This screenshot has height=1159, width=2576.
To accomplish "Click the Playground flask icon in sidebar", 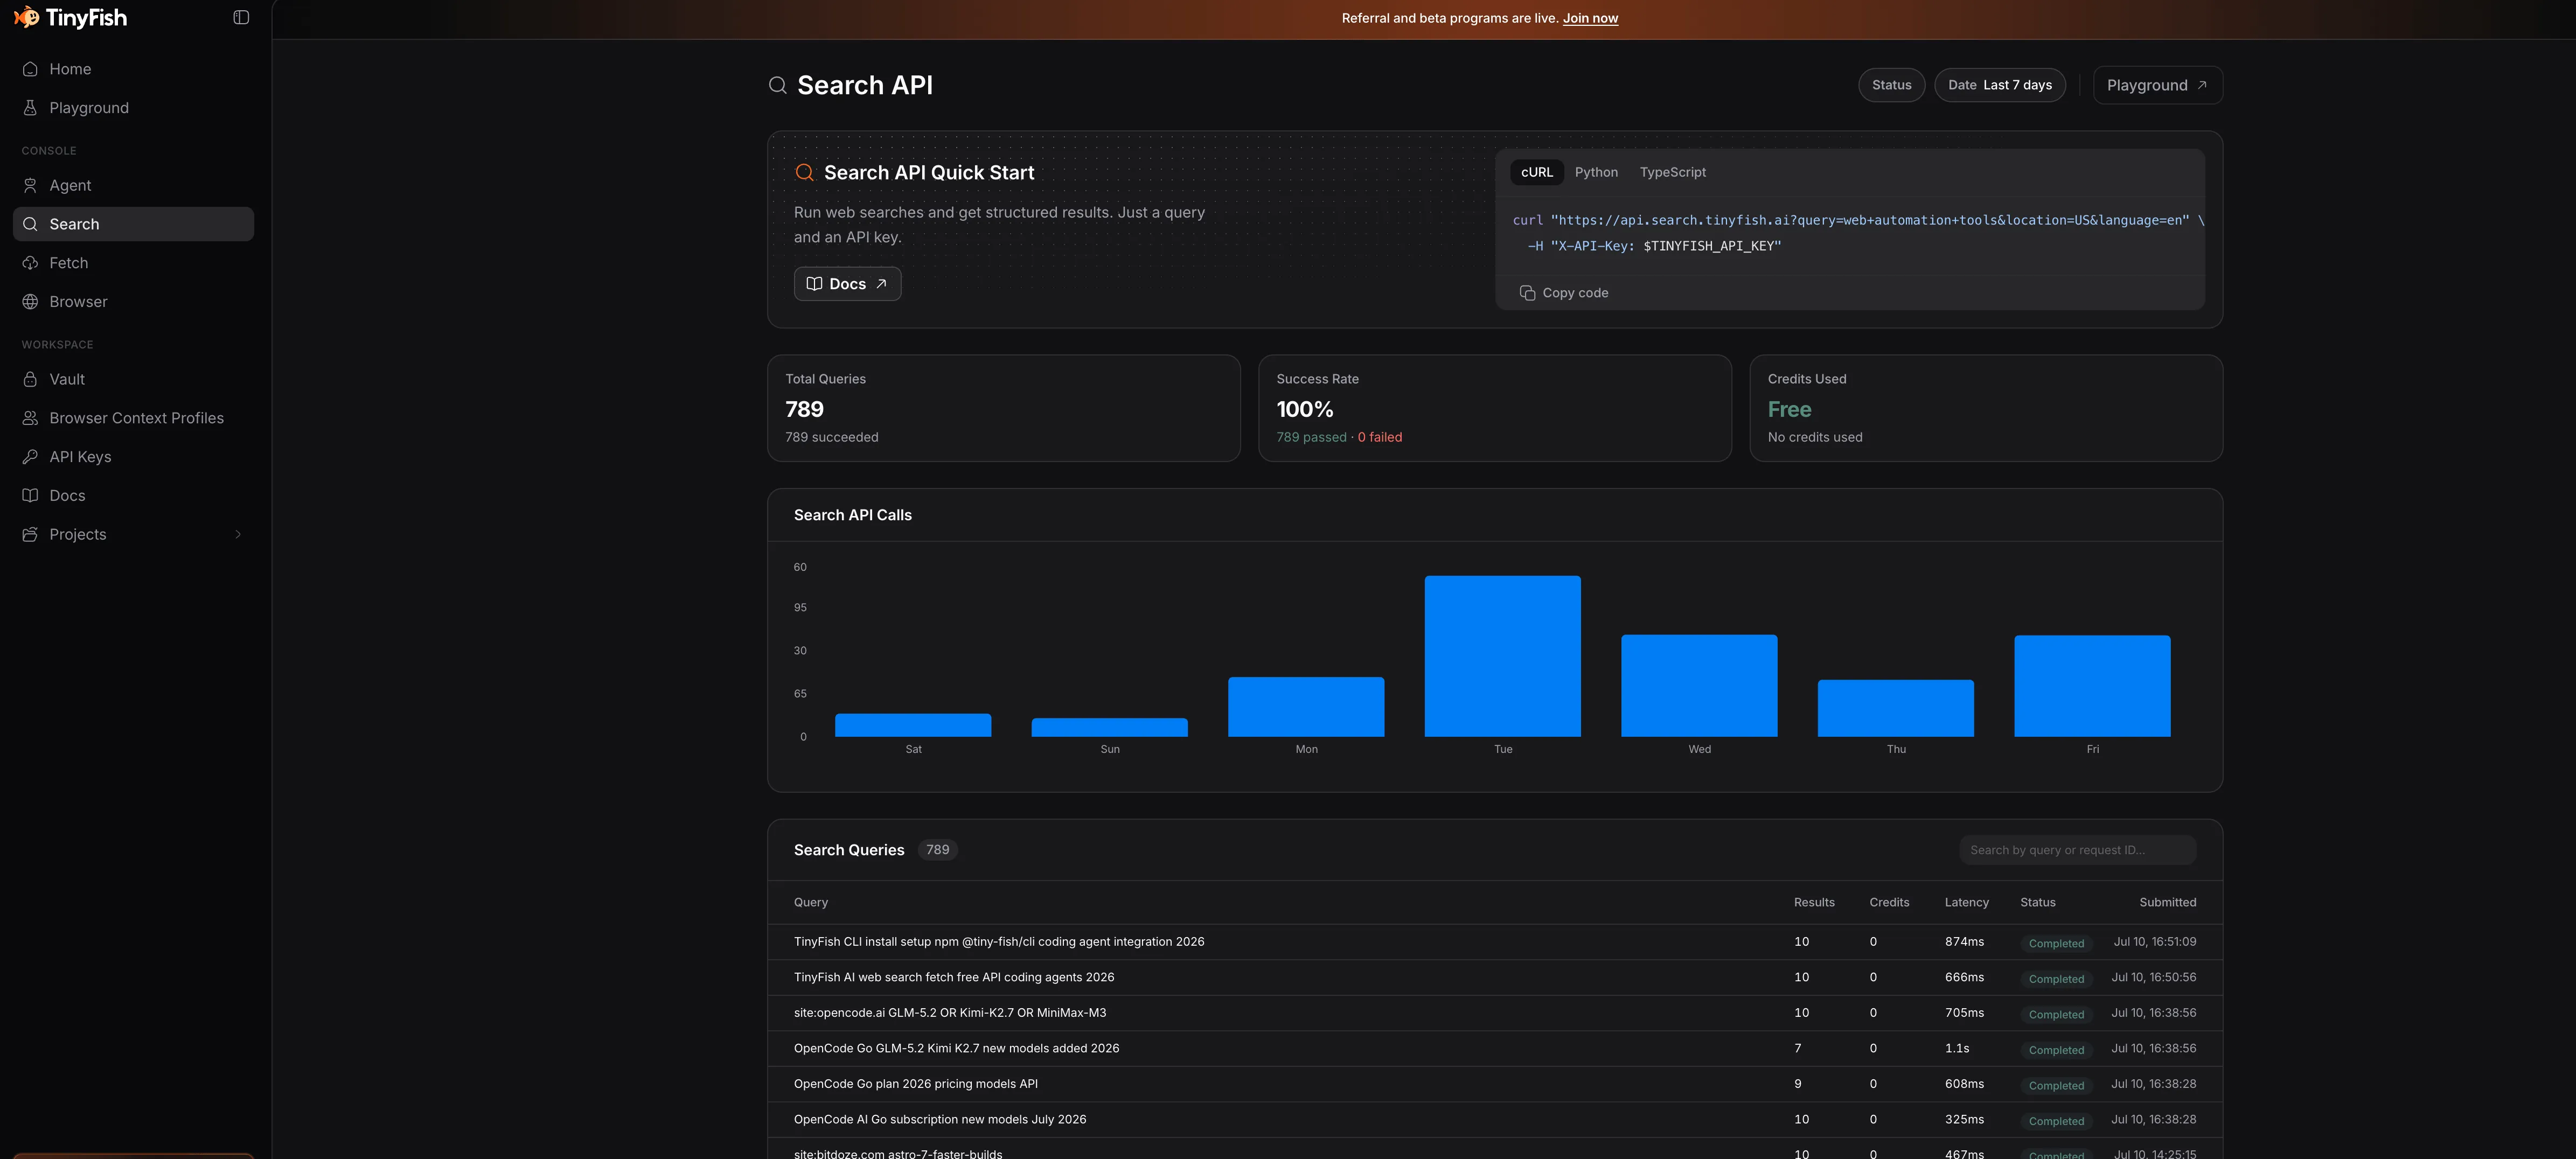I will 30,108.
